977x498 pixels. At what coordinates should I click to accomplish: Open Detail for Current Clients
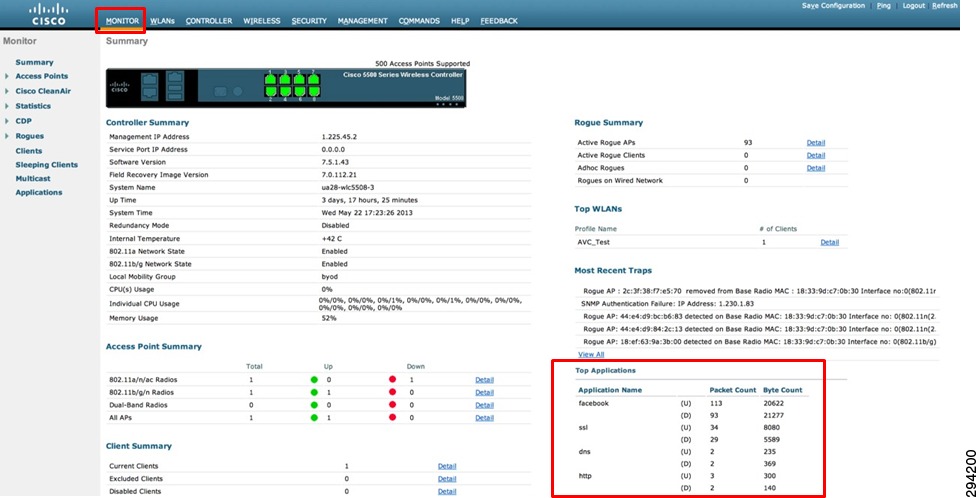click(447, 466)
